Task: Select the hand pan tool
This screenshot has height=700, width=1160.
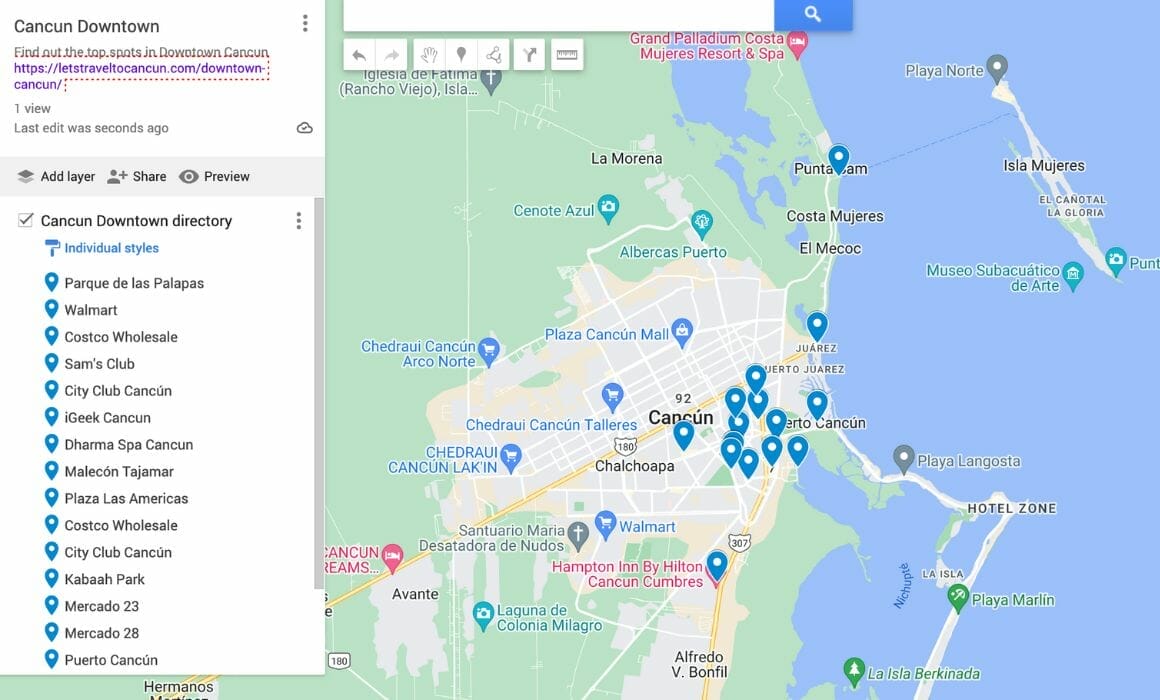Action: tap(428, 55)
